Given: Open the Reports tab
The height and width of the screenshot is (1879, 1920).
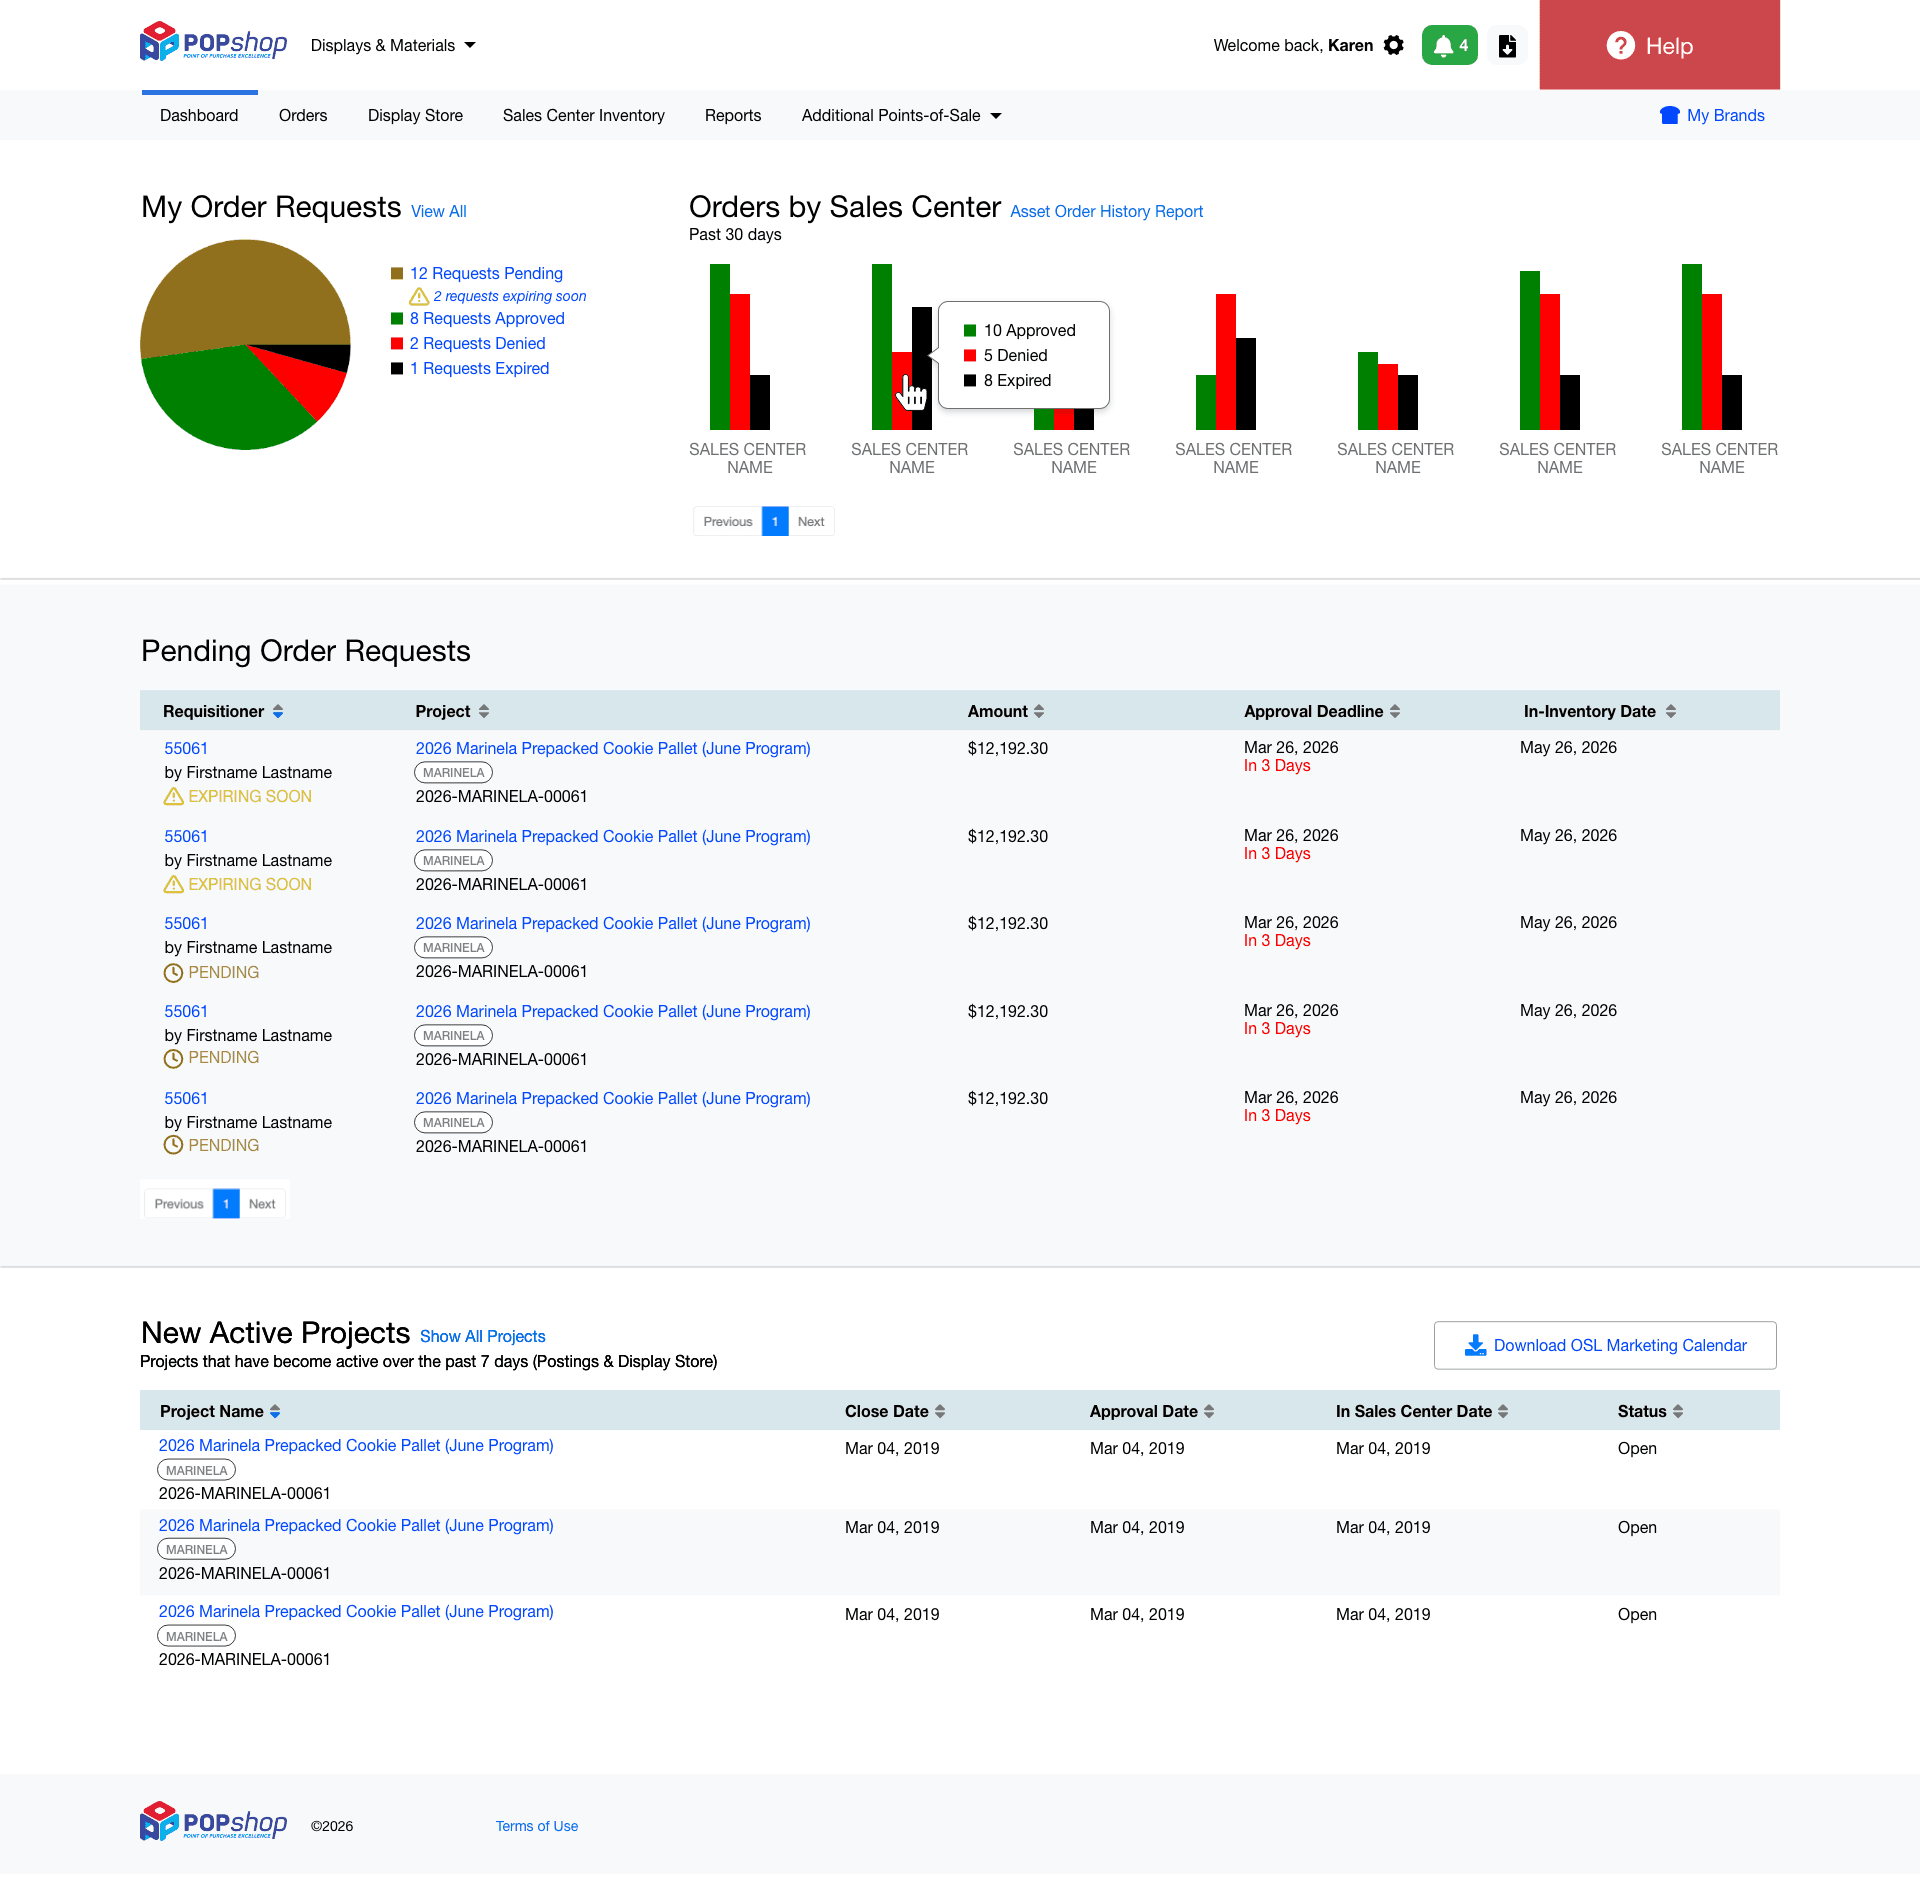Looking at the screenshot, I should 733,115.
